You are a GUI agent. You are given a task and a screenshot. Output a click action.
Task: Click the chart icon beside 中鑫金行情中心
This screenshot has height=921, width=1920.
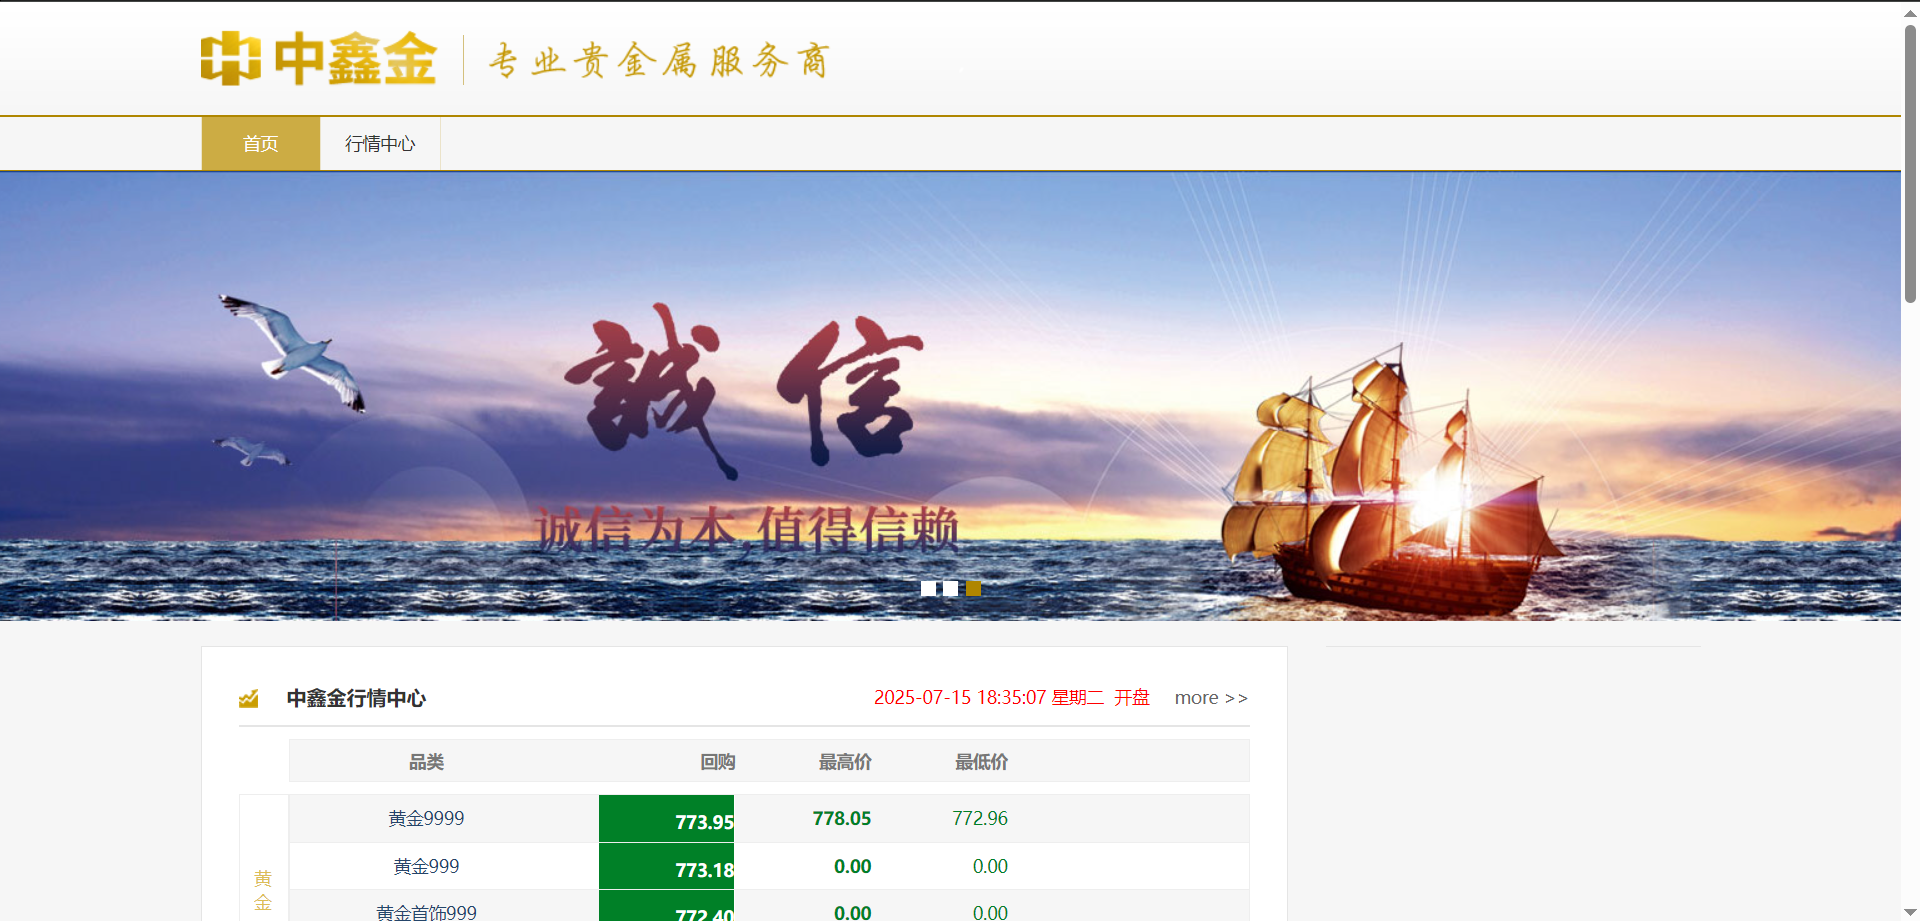(x=249, y=698)
